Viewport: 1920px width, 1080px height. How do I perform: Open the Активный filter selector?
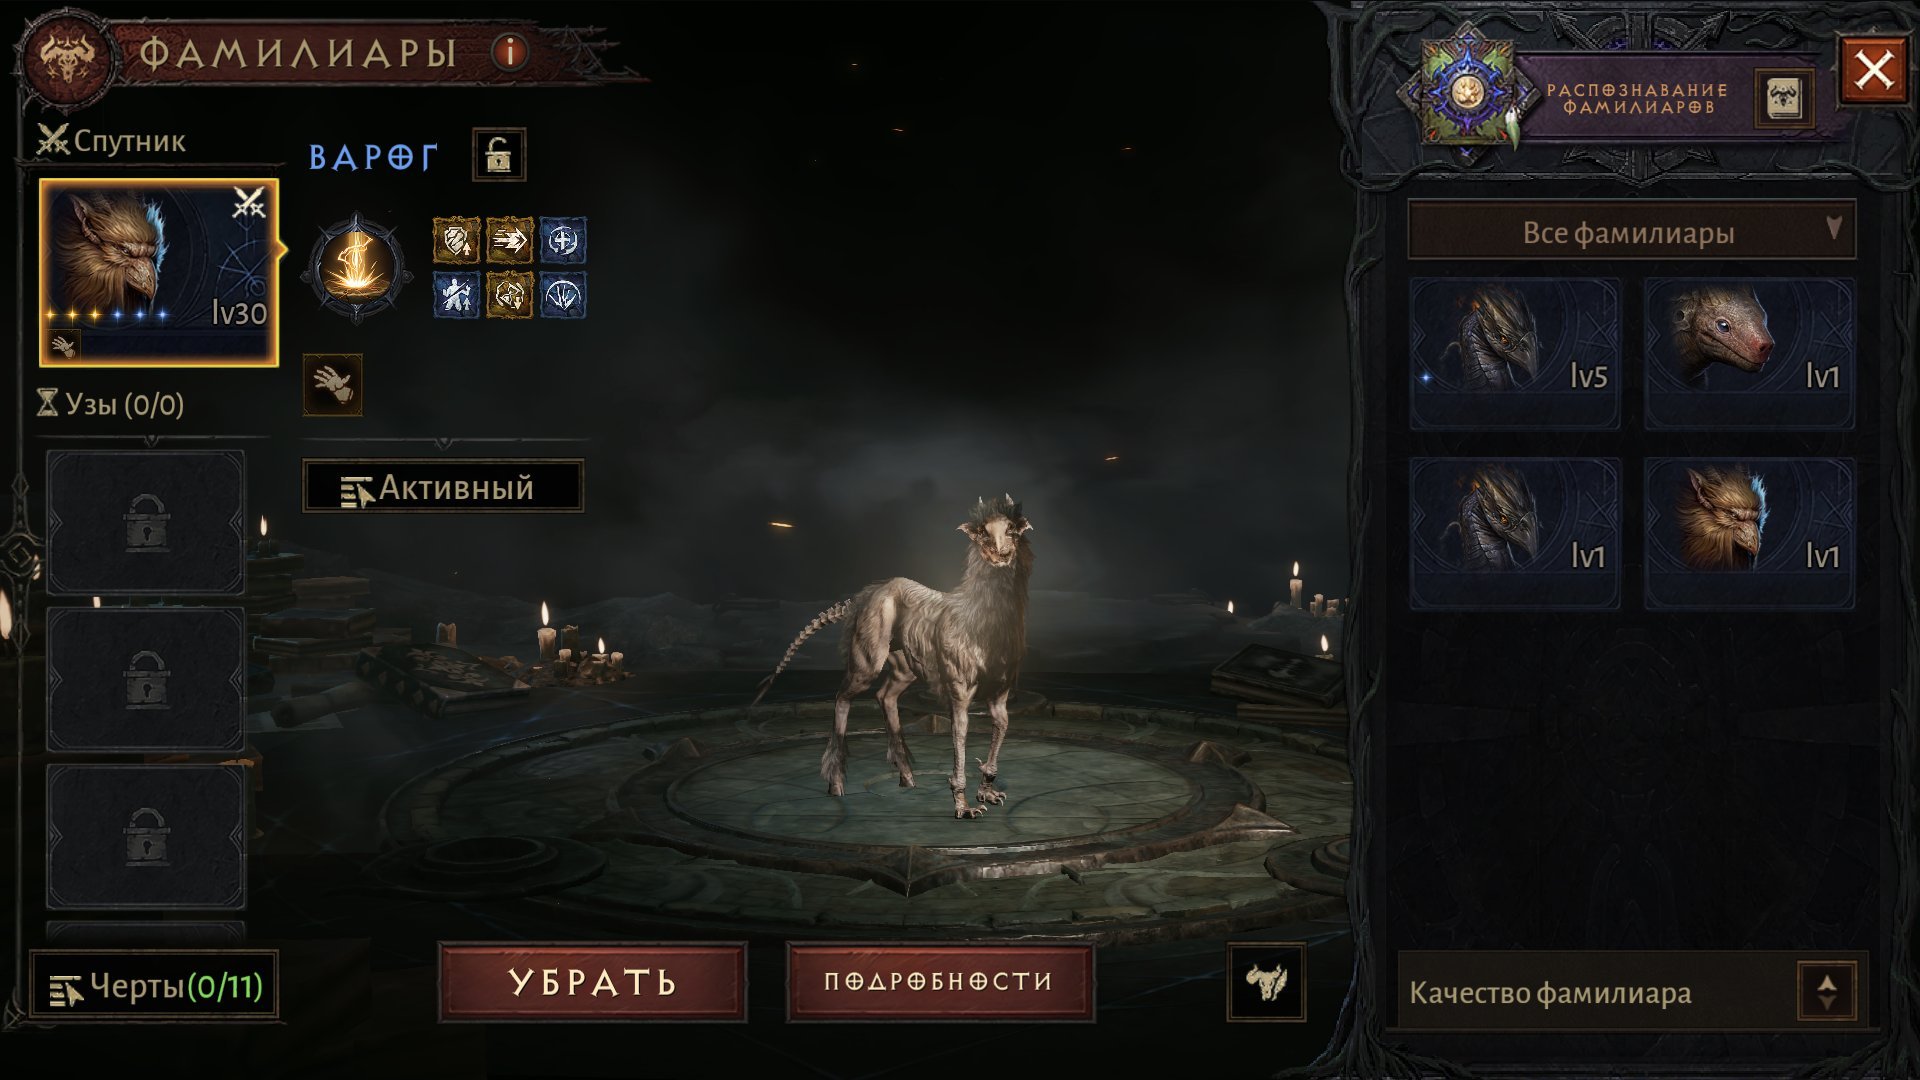[x=443, y=487]
